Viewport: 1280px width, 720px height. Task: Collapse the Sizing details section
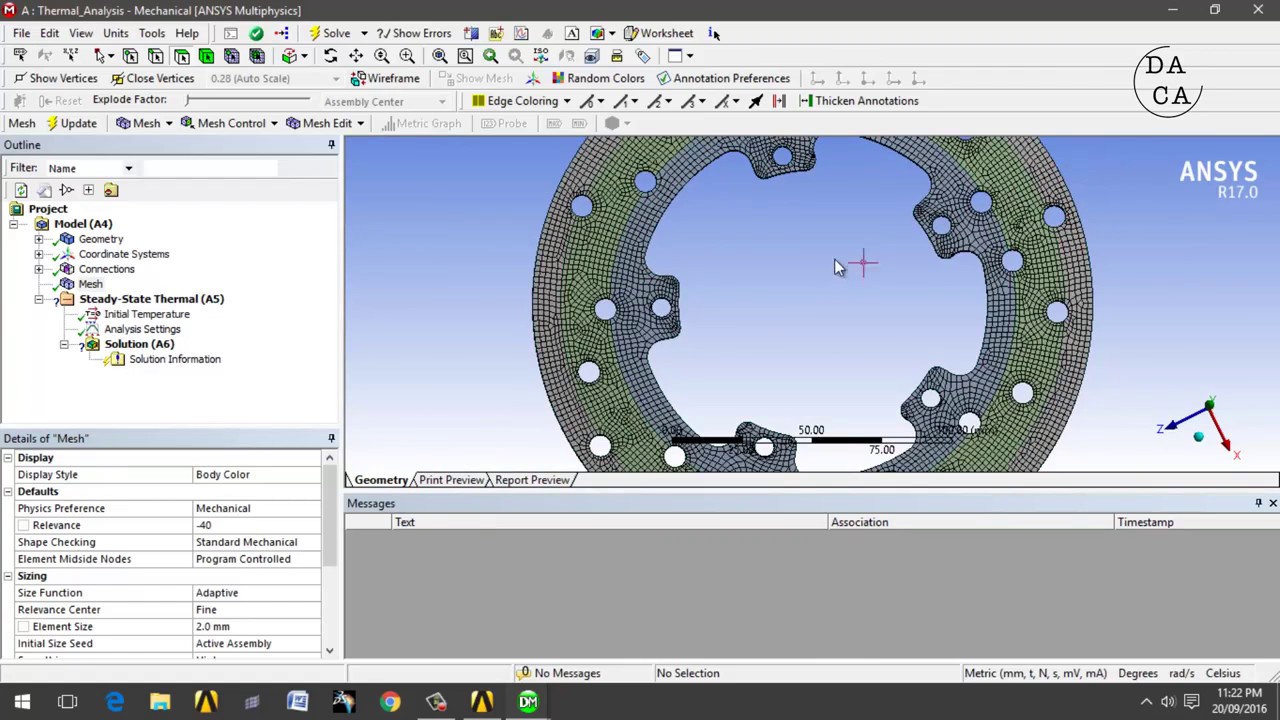tap(8, 576)
